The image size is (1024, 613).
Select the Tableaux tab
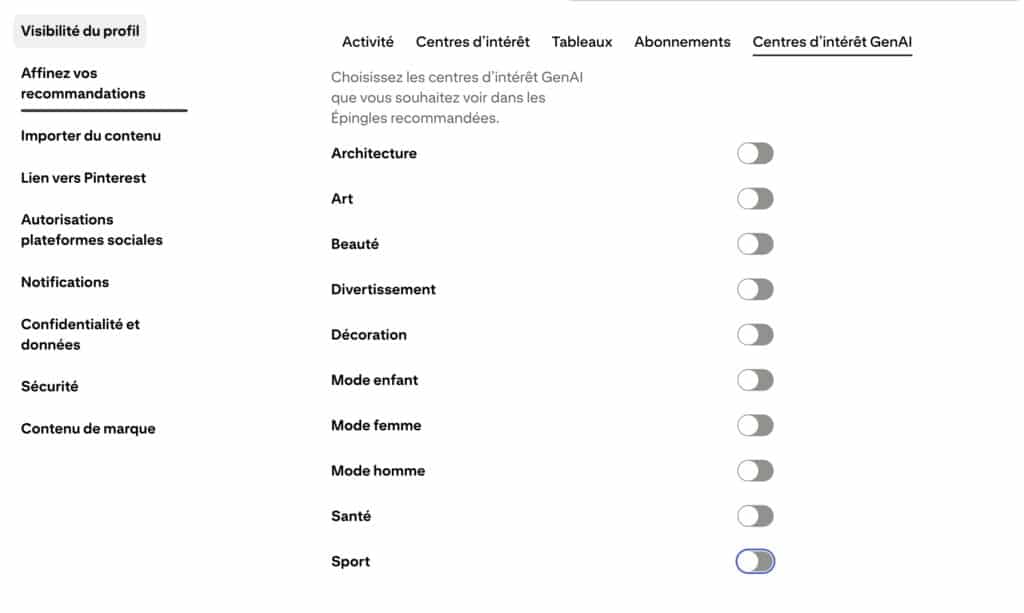582,42
